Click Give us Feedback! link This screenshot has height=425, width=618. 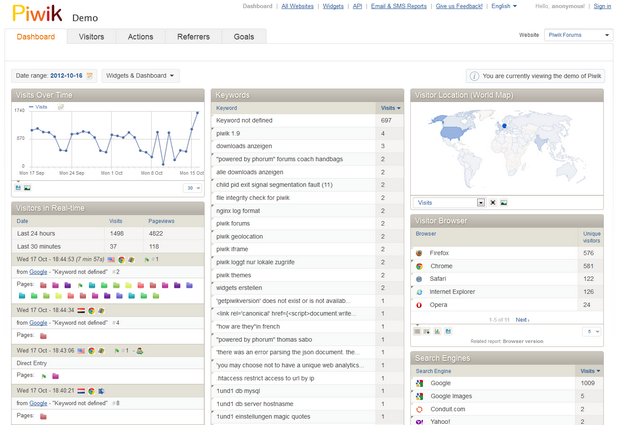(459, 6)
